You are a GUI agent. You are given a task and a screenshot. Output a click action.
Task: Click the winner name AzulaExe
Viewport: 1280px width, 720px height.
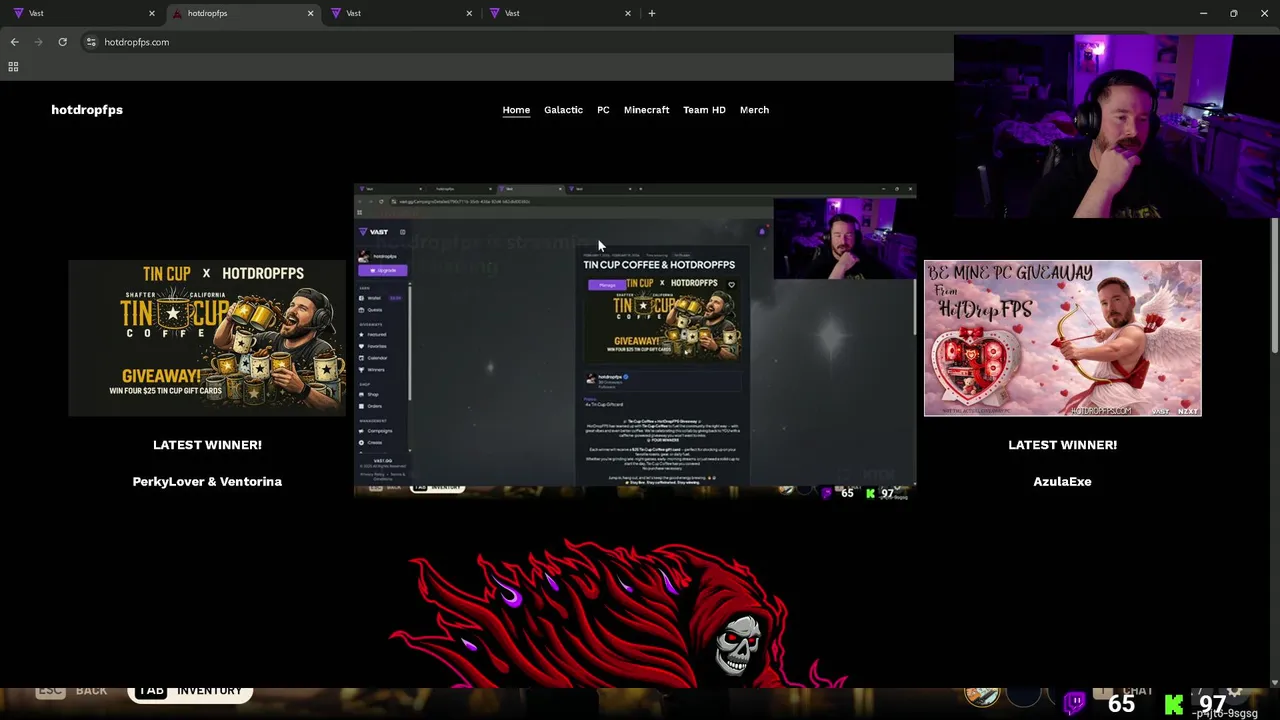1062,481
